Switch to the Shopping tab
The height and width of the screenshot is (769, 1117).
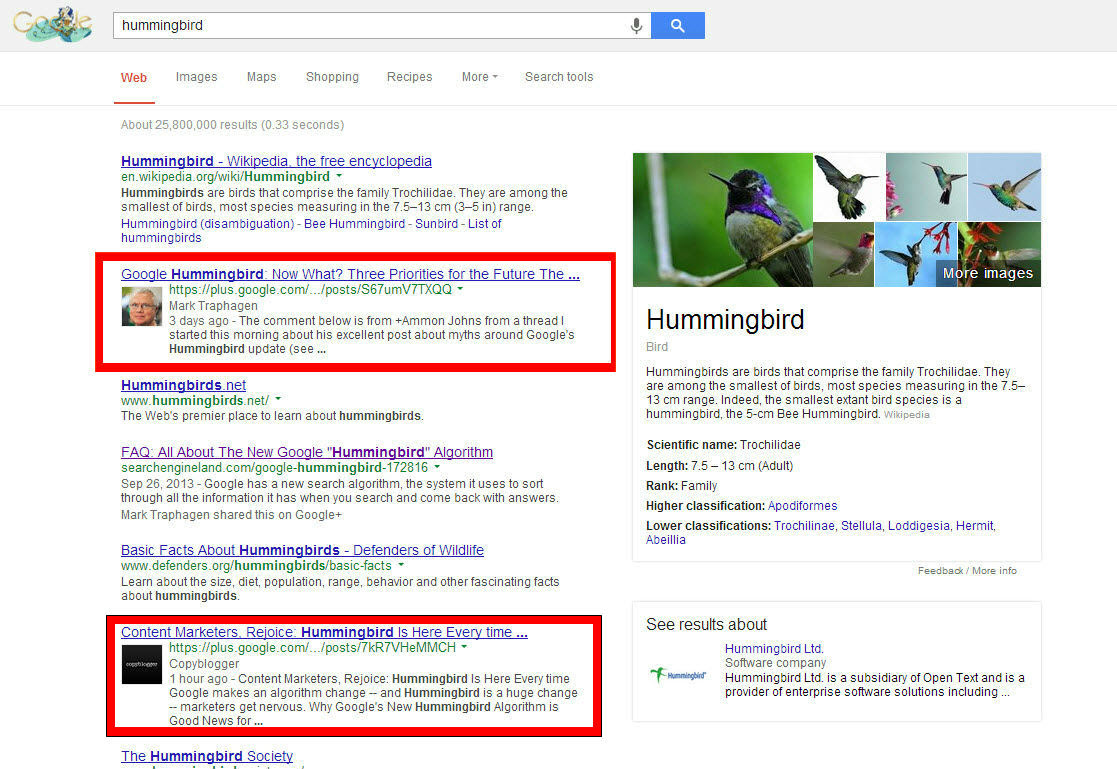[332, 77]
